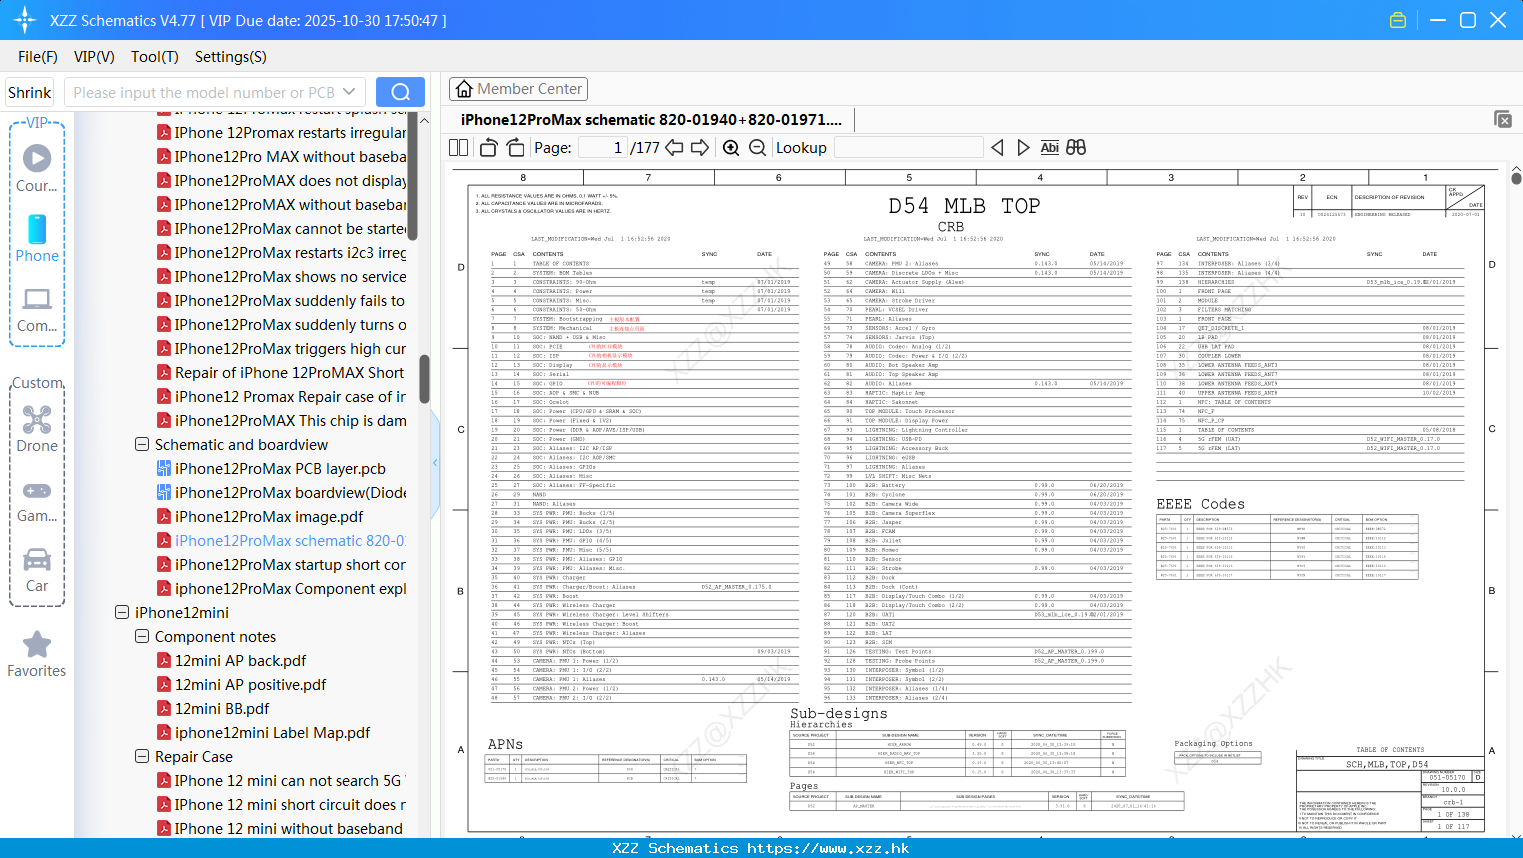
Task: Open the Drone category
Action: tap(37, 428)
